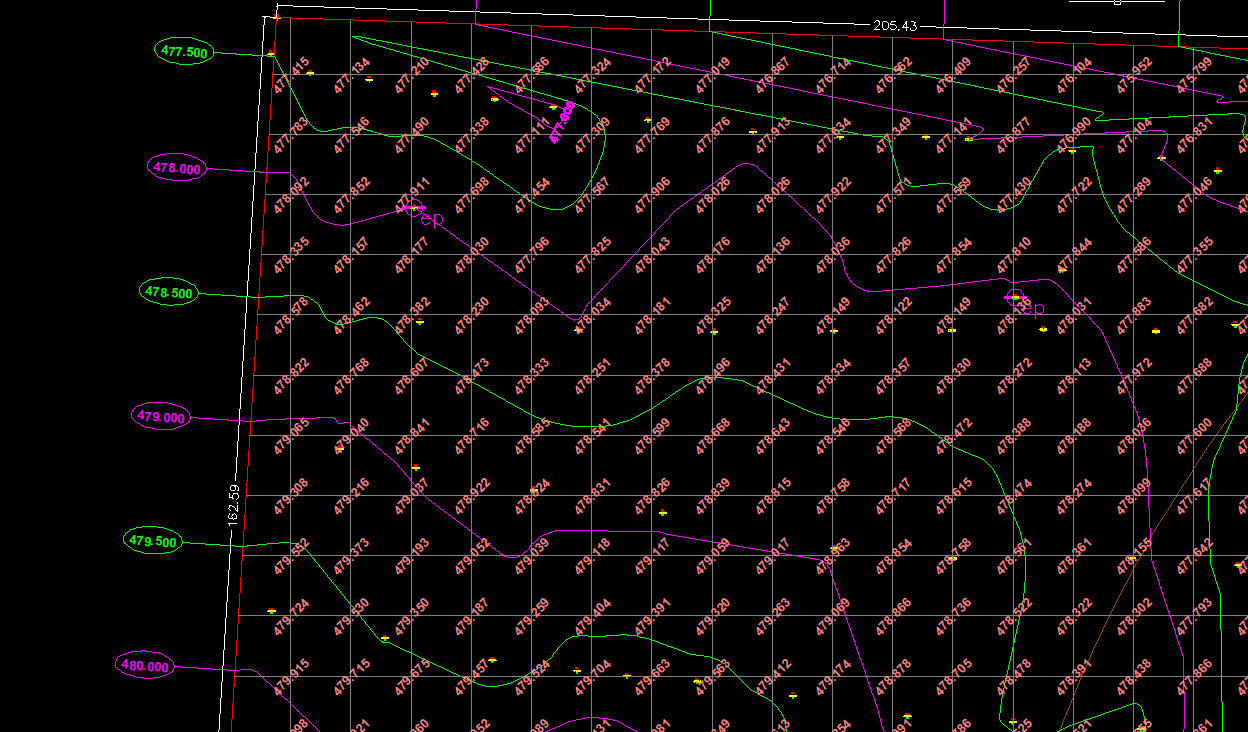This screenshot has width=1248, height=732.
Task: Click spot elevation 477.906
Action: click(x=653, y=196)
